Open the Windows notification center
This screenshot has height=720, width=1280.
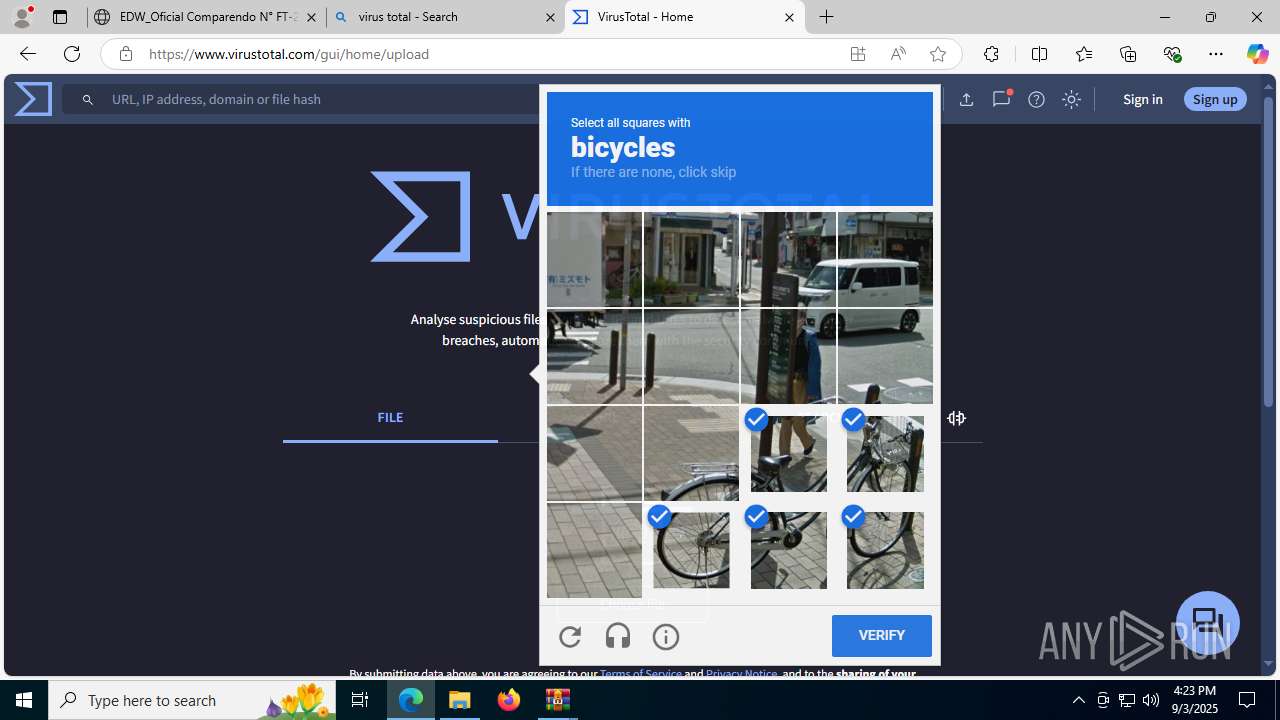(x=1248, y=700)
